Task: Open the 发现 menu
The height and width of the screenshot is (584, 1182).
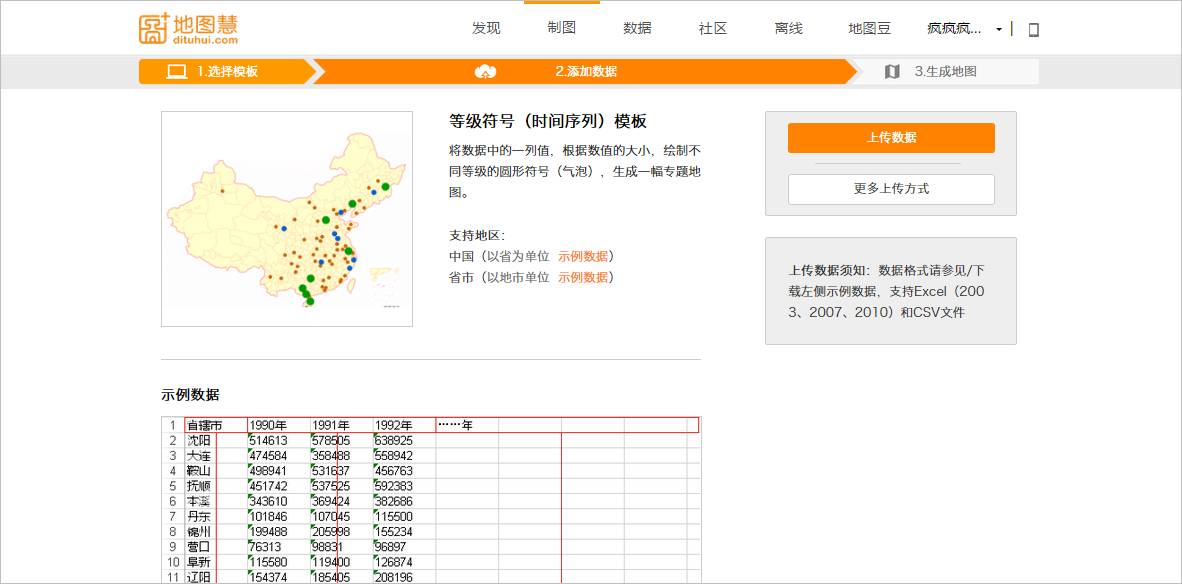Action: point(486,29)
